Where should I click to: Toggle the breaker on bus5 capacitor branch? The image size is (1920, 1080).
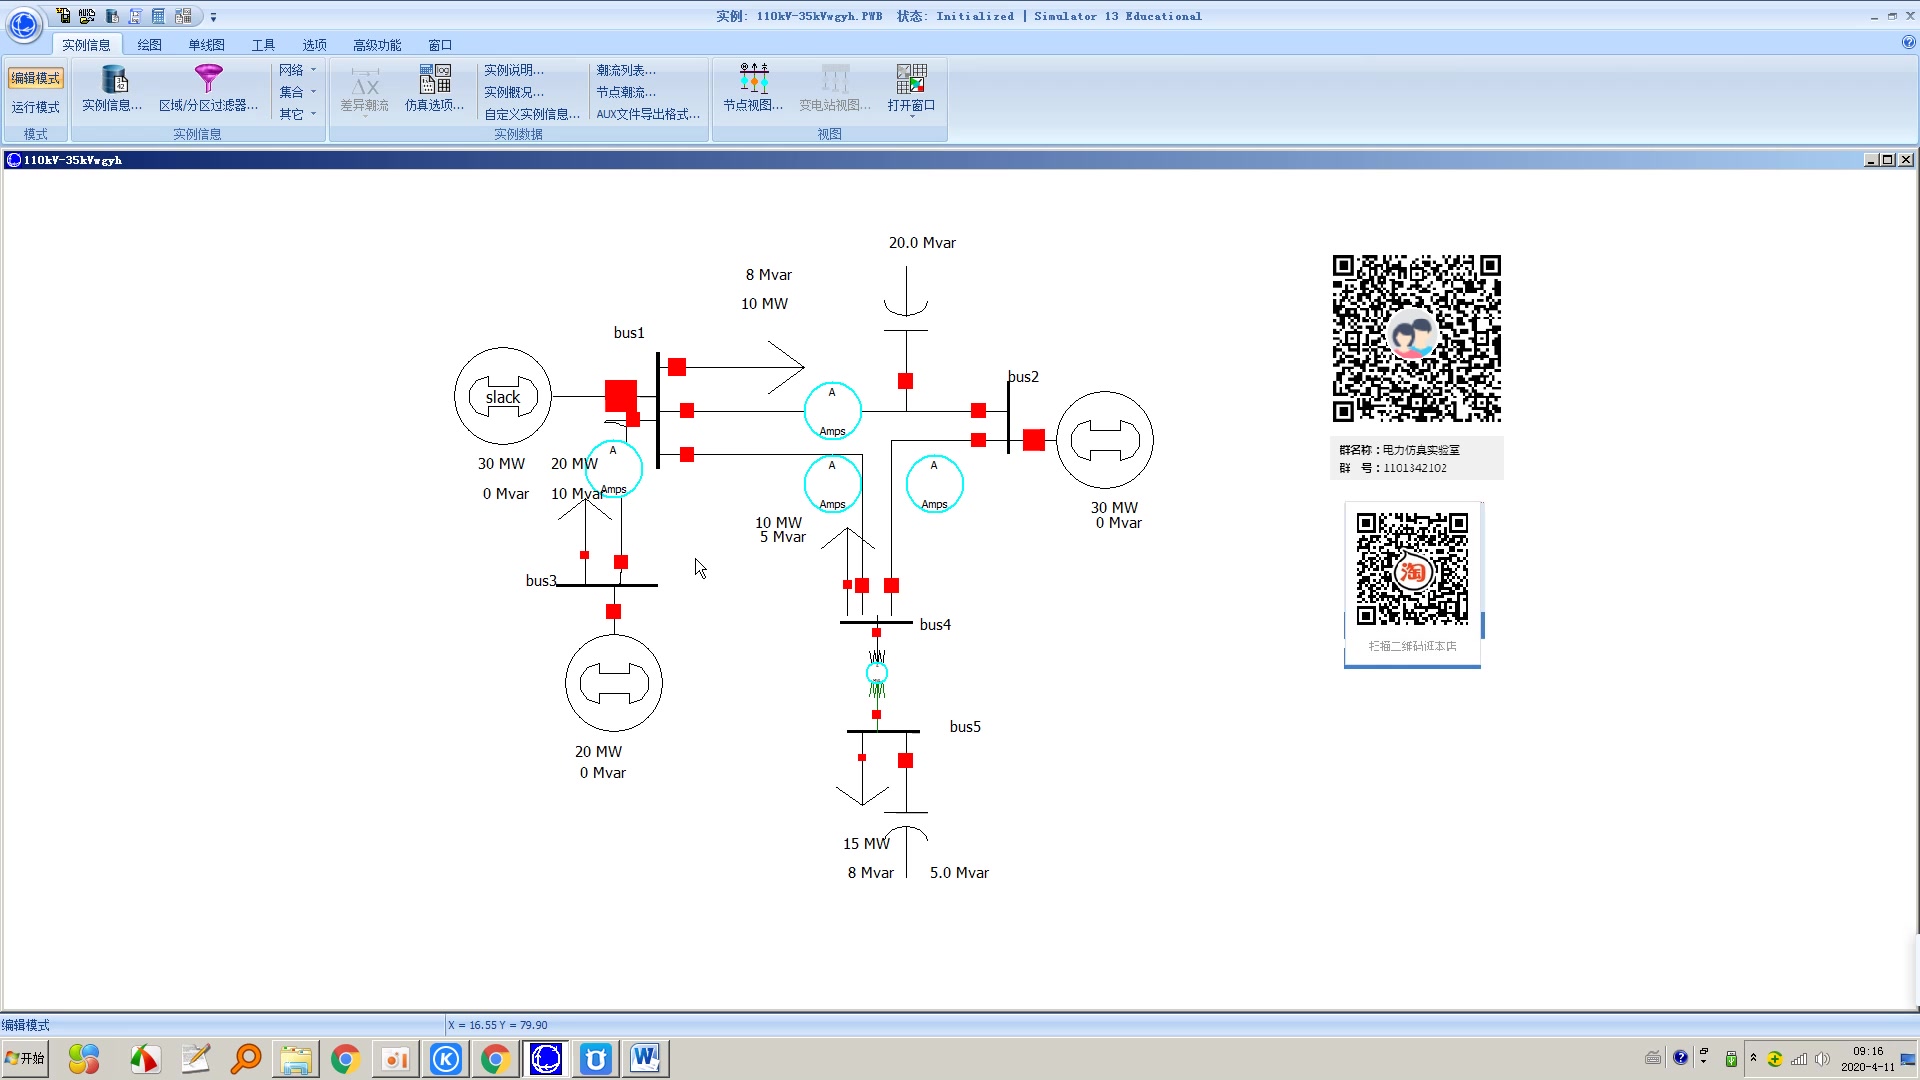[906, 761]
